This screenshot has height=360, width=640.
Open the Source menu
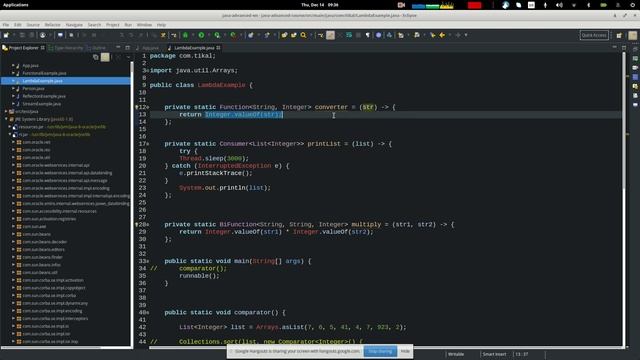point(33,25)
